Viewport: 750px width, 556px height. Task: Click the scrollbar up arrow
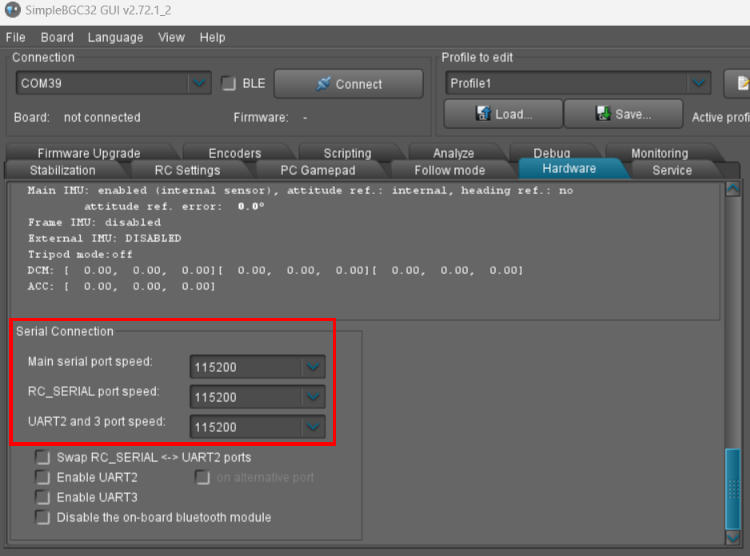(x=733, y=189)
